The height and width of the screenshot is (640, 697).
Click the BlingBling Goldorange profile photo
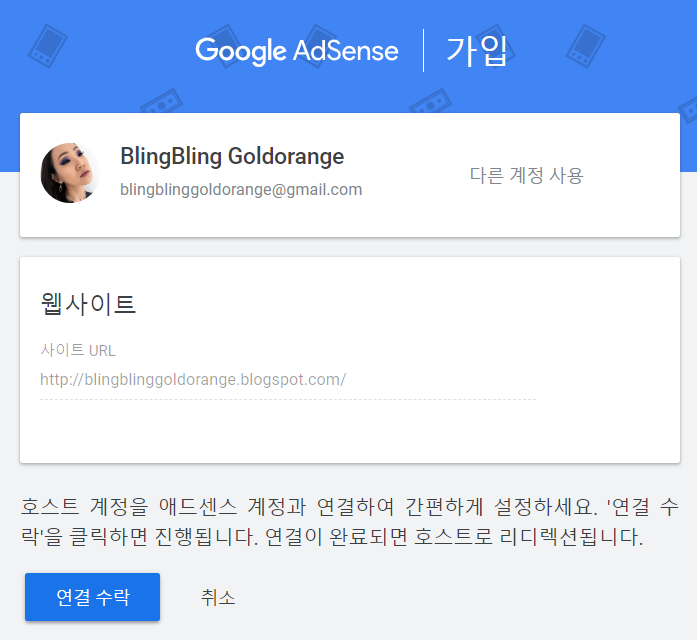click(x=70, y=173)
